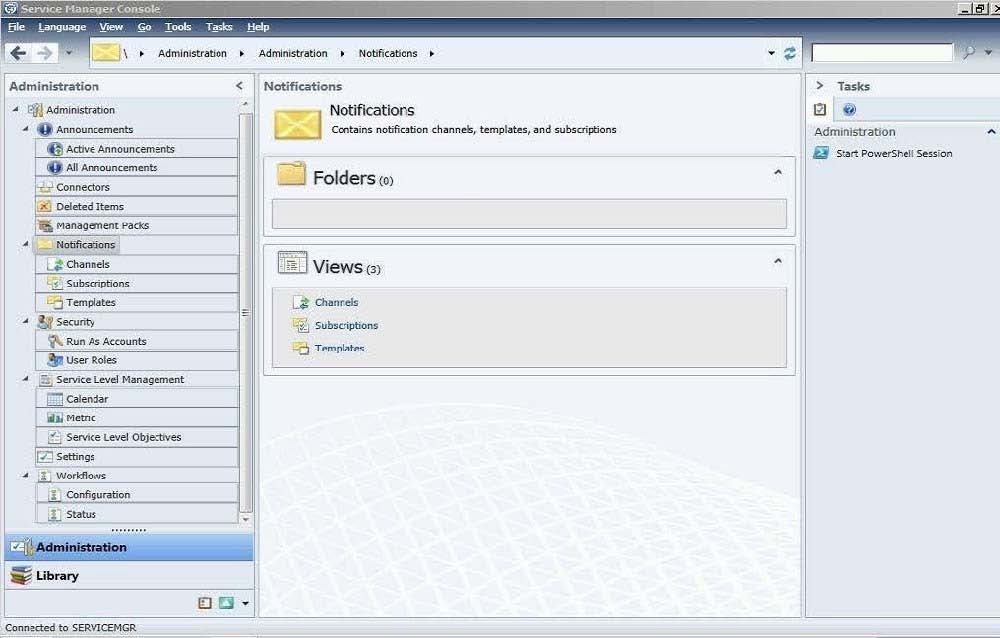The image size is (1000, 638).
Task: Click the Subscriptions icon in navigation tree
Action: pyautogui.click(x=55, y=283)
